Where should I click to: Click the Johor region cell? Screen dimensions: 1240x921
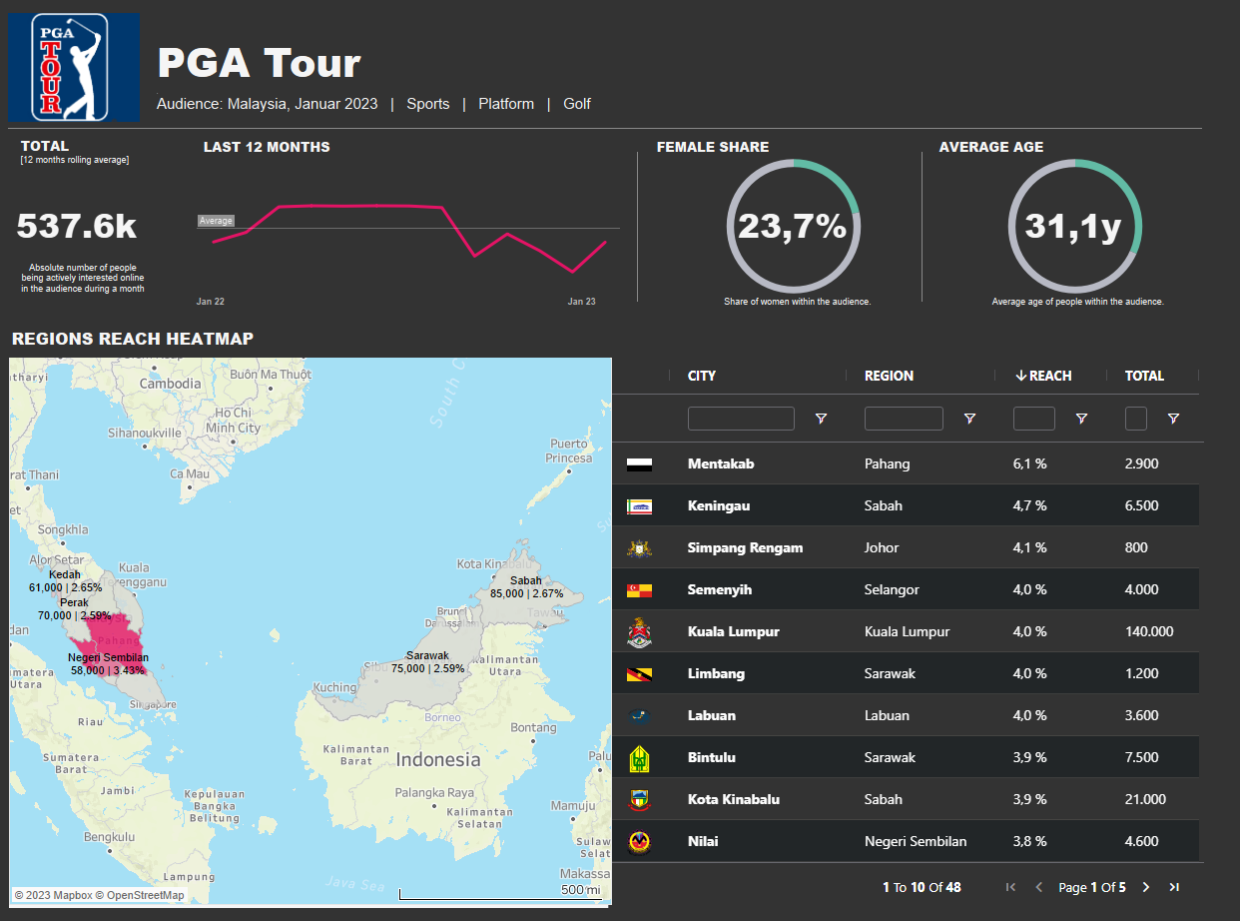[882, 548]
